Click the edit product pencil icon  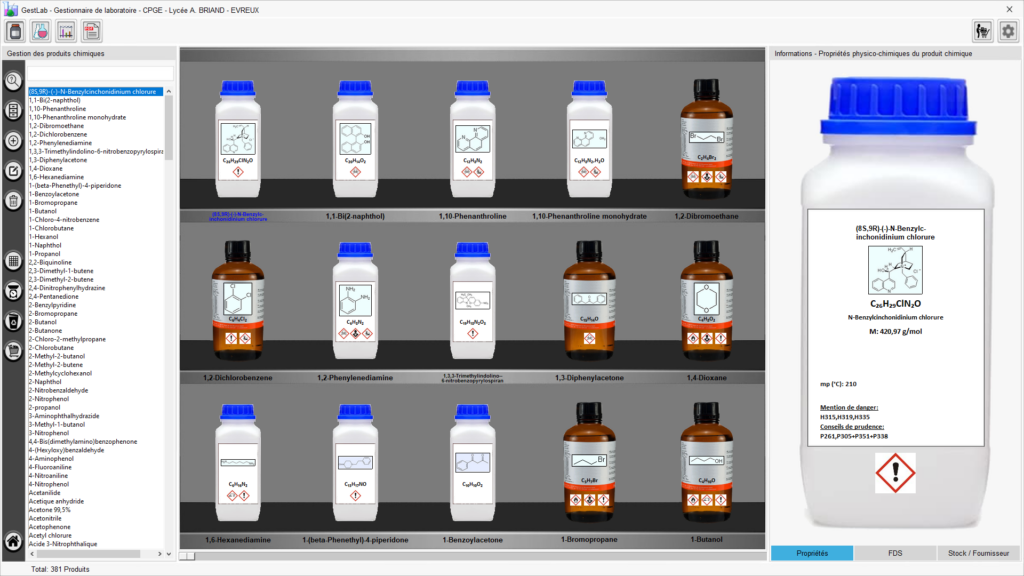14,171
